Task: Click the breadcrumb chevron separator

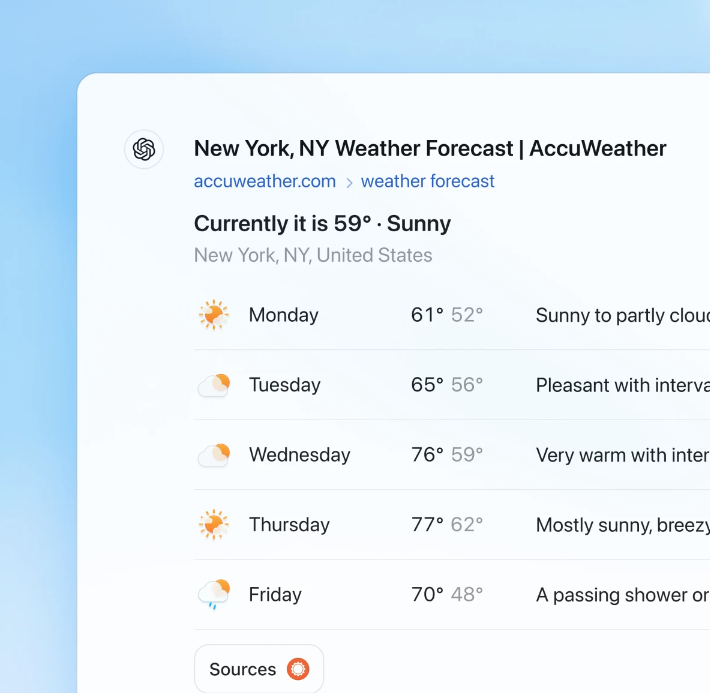Action: [349, 182]
